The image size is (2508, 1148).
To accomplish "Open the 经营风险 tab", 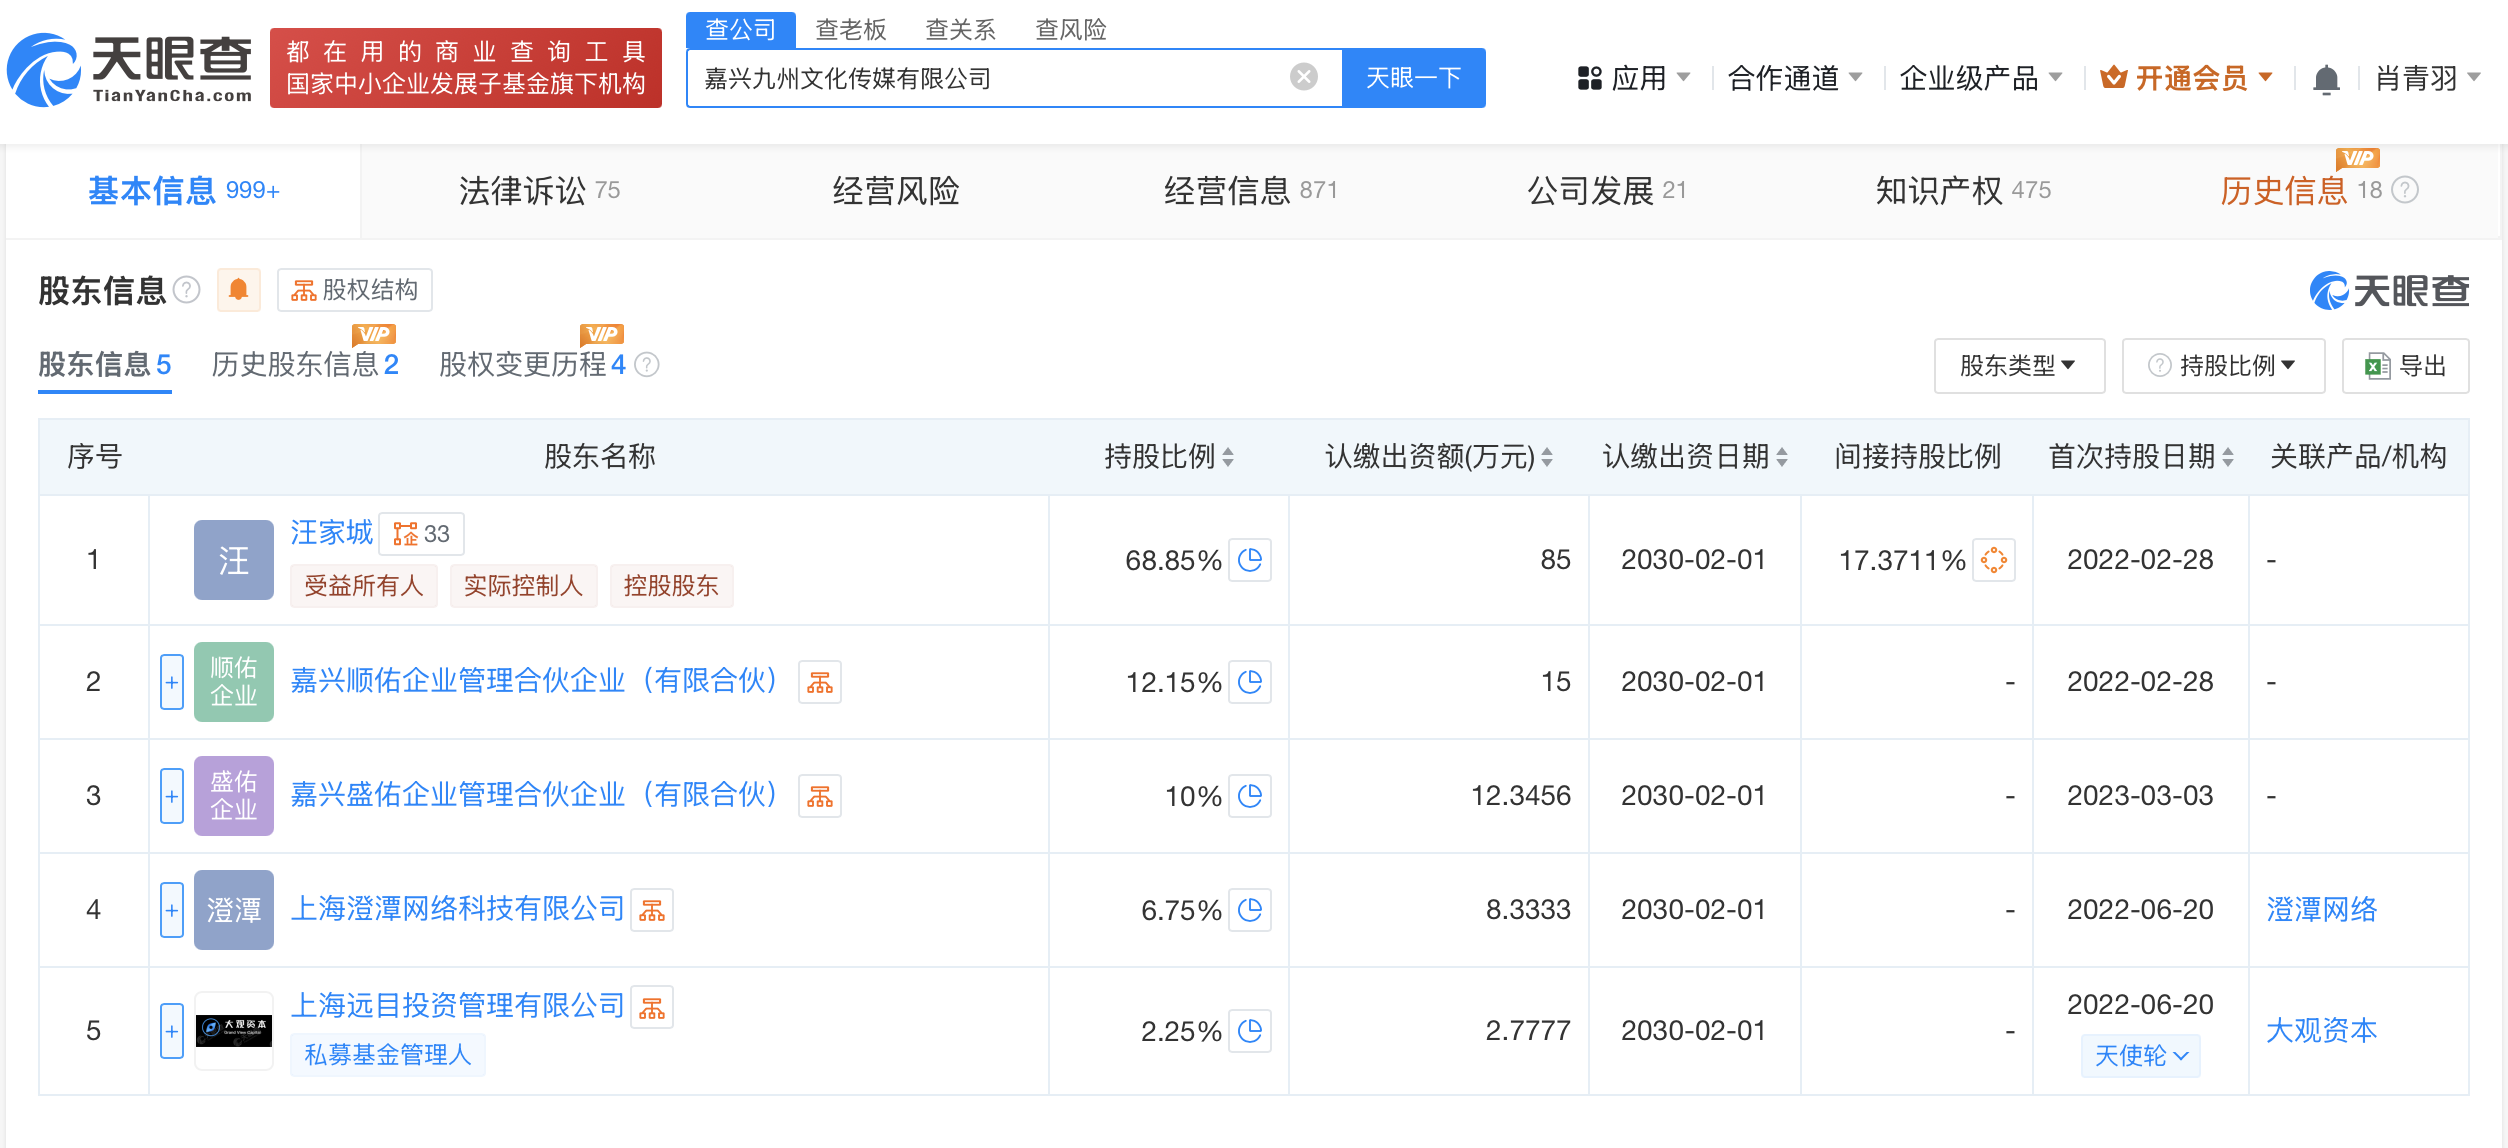I will pyautogui.click(x=896, y=190).
